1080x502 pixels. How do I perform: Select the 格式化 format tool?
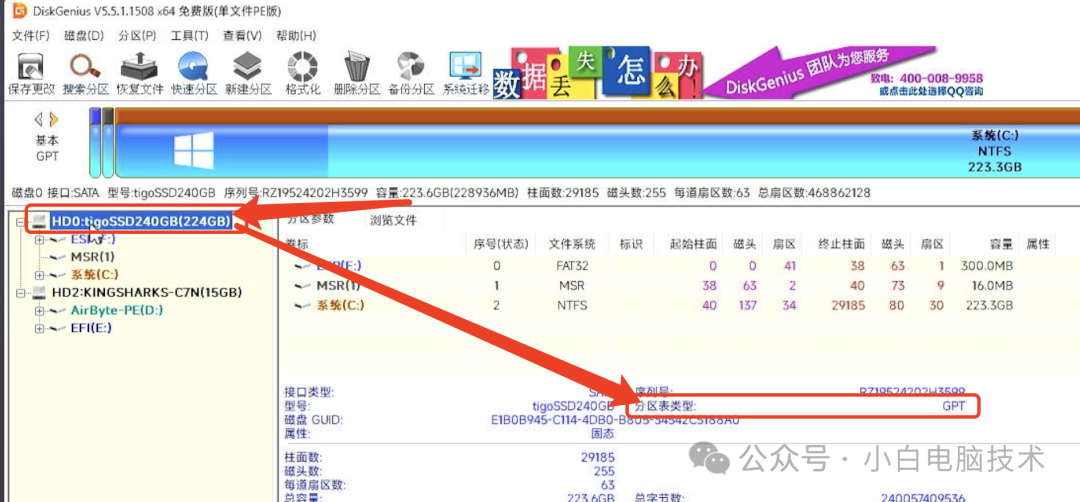302,74
